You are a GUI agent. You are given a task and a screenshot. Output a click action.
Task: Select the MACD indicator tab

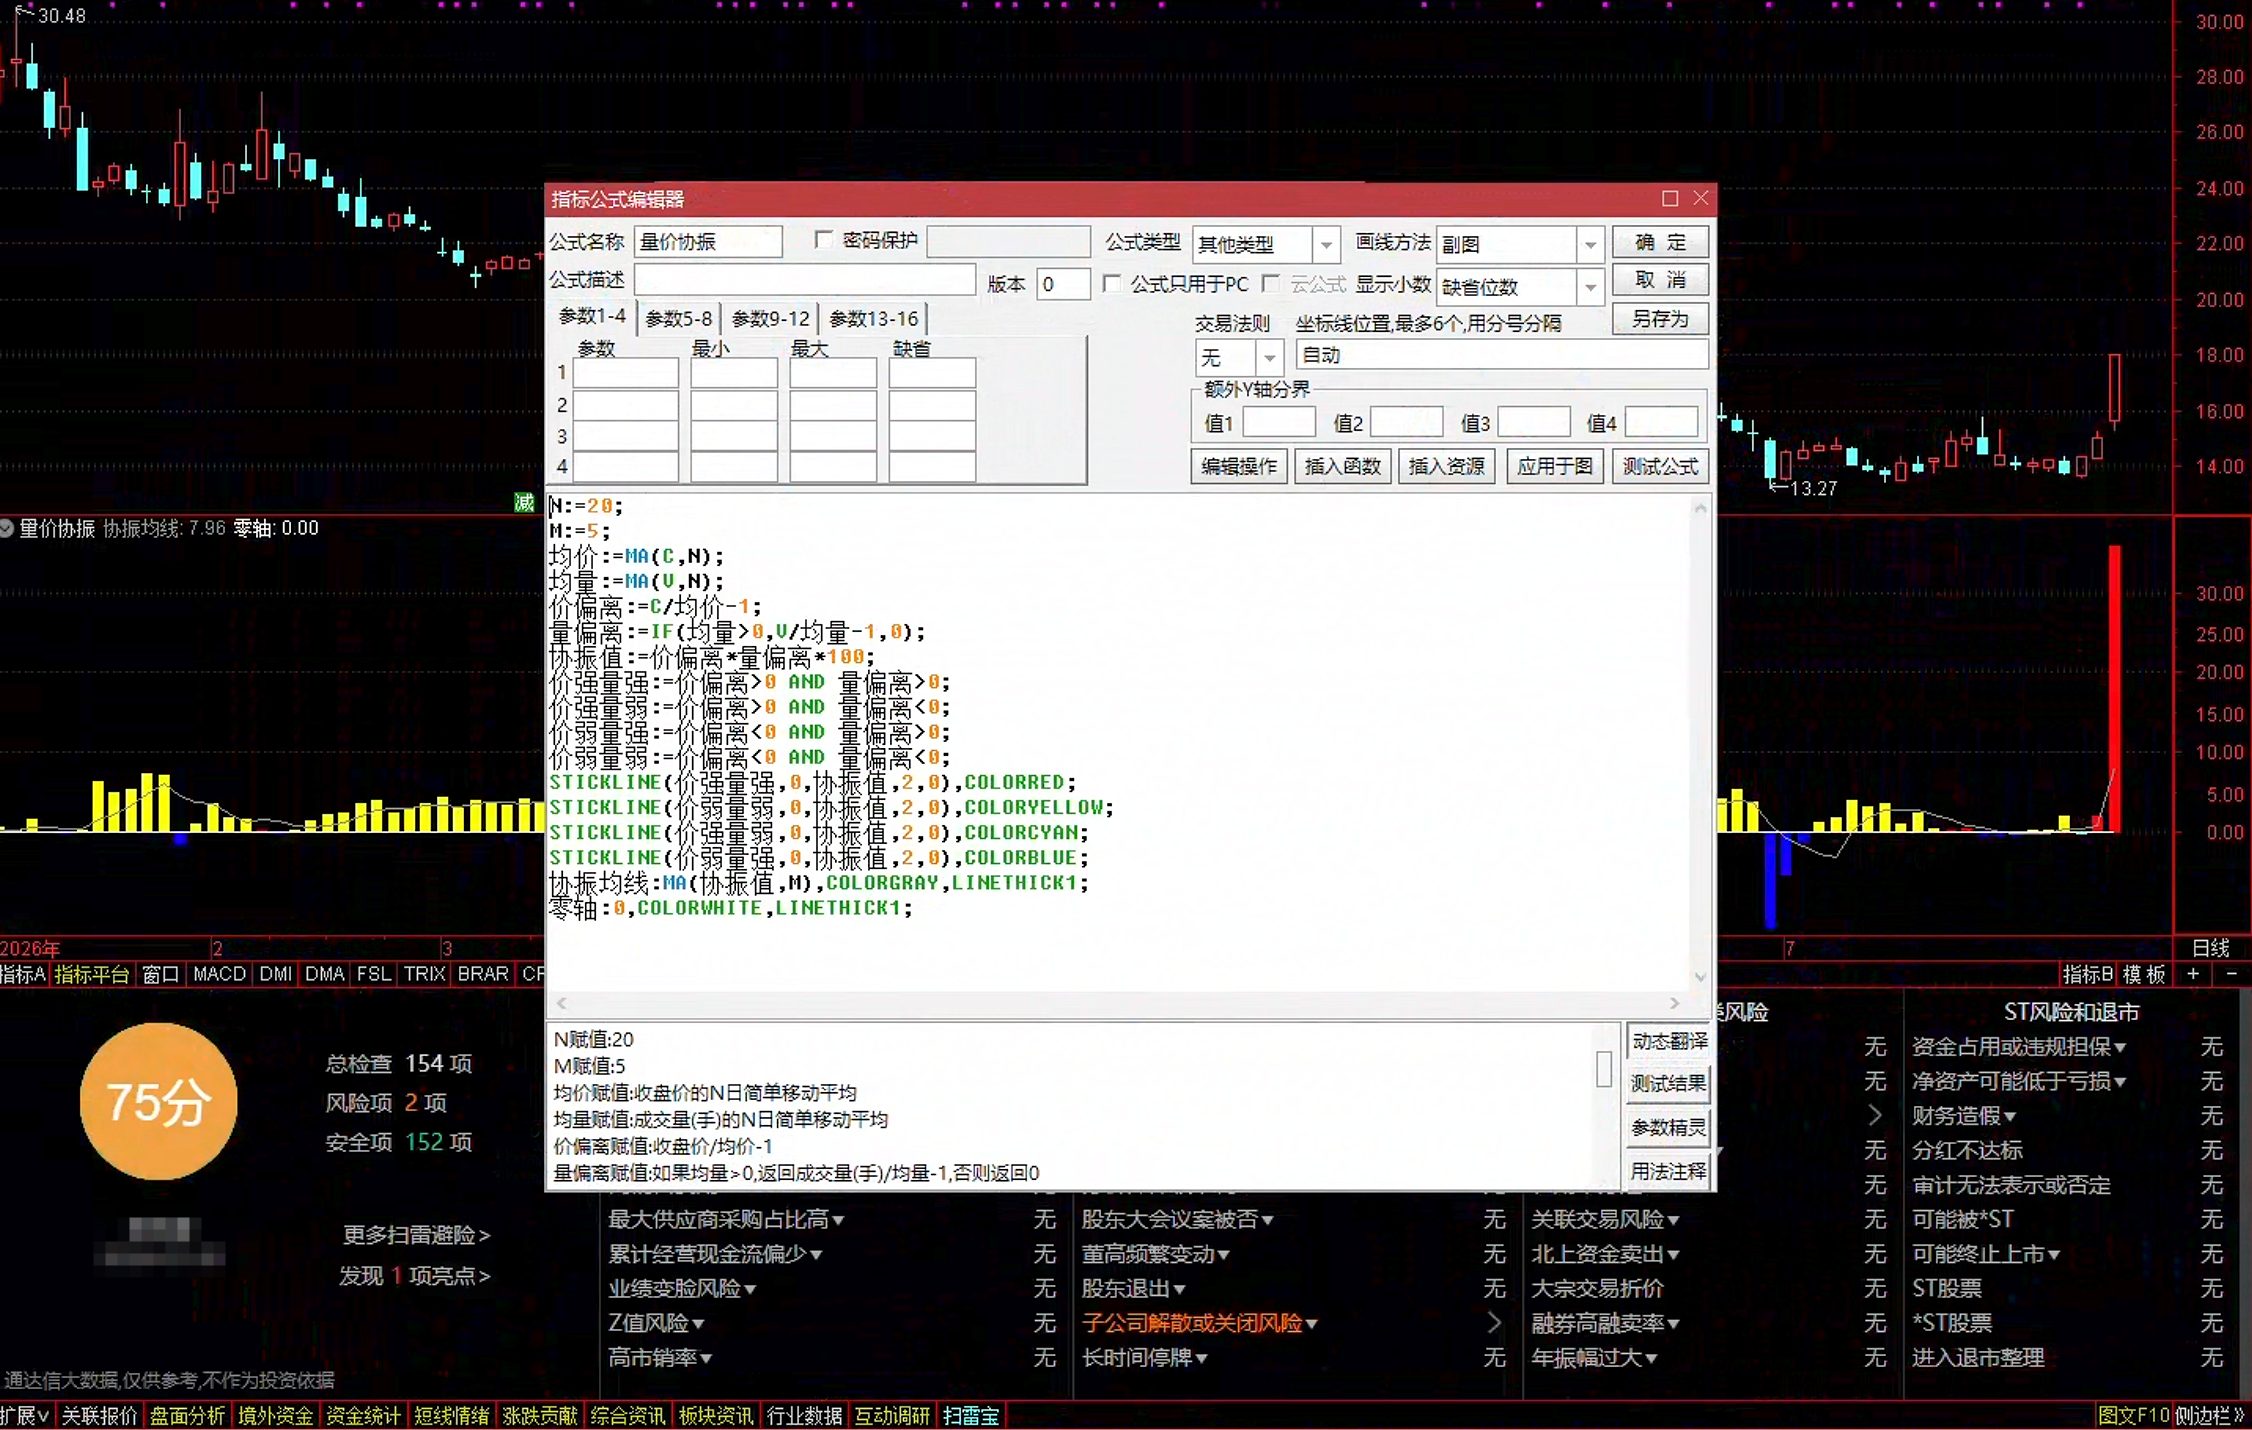click(x=219, y=974)
